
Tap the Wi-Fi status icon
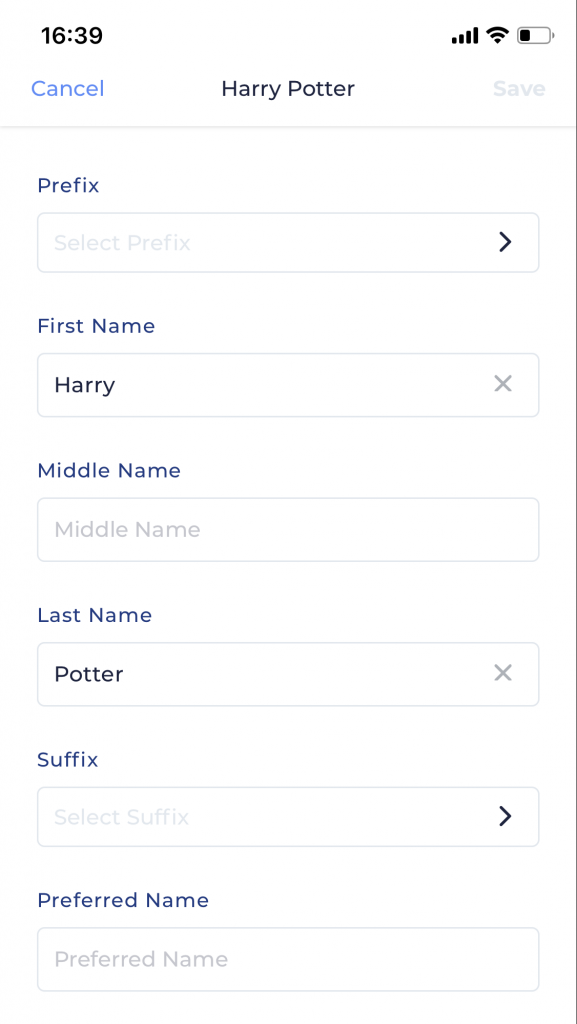(x=497, y=35)
